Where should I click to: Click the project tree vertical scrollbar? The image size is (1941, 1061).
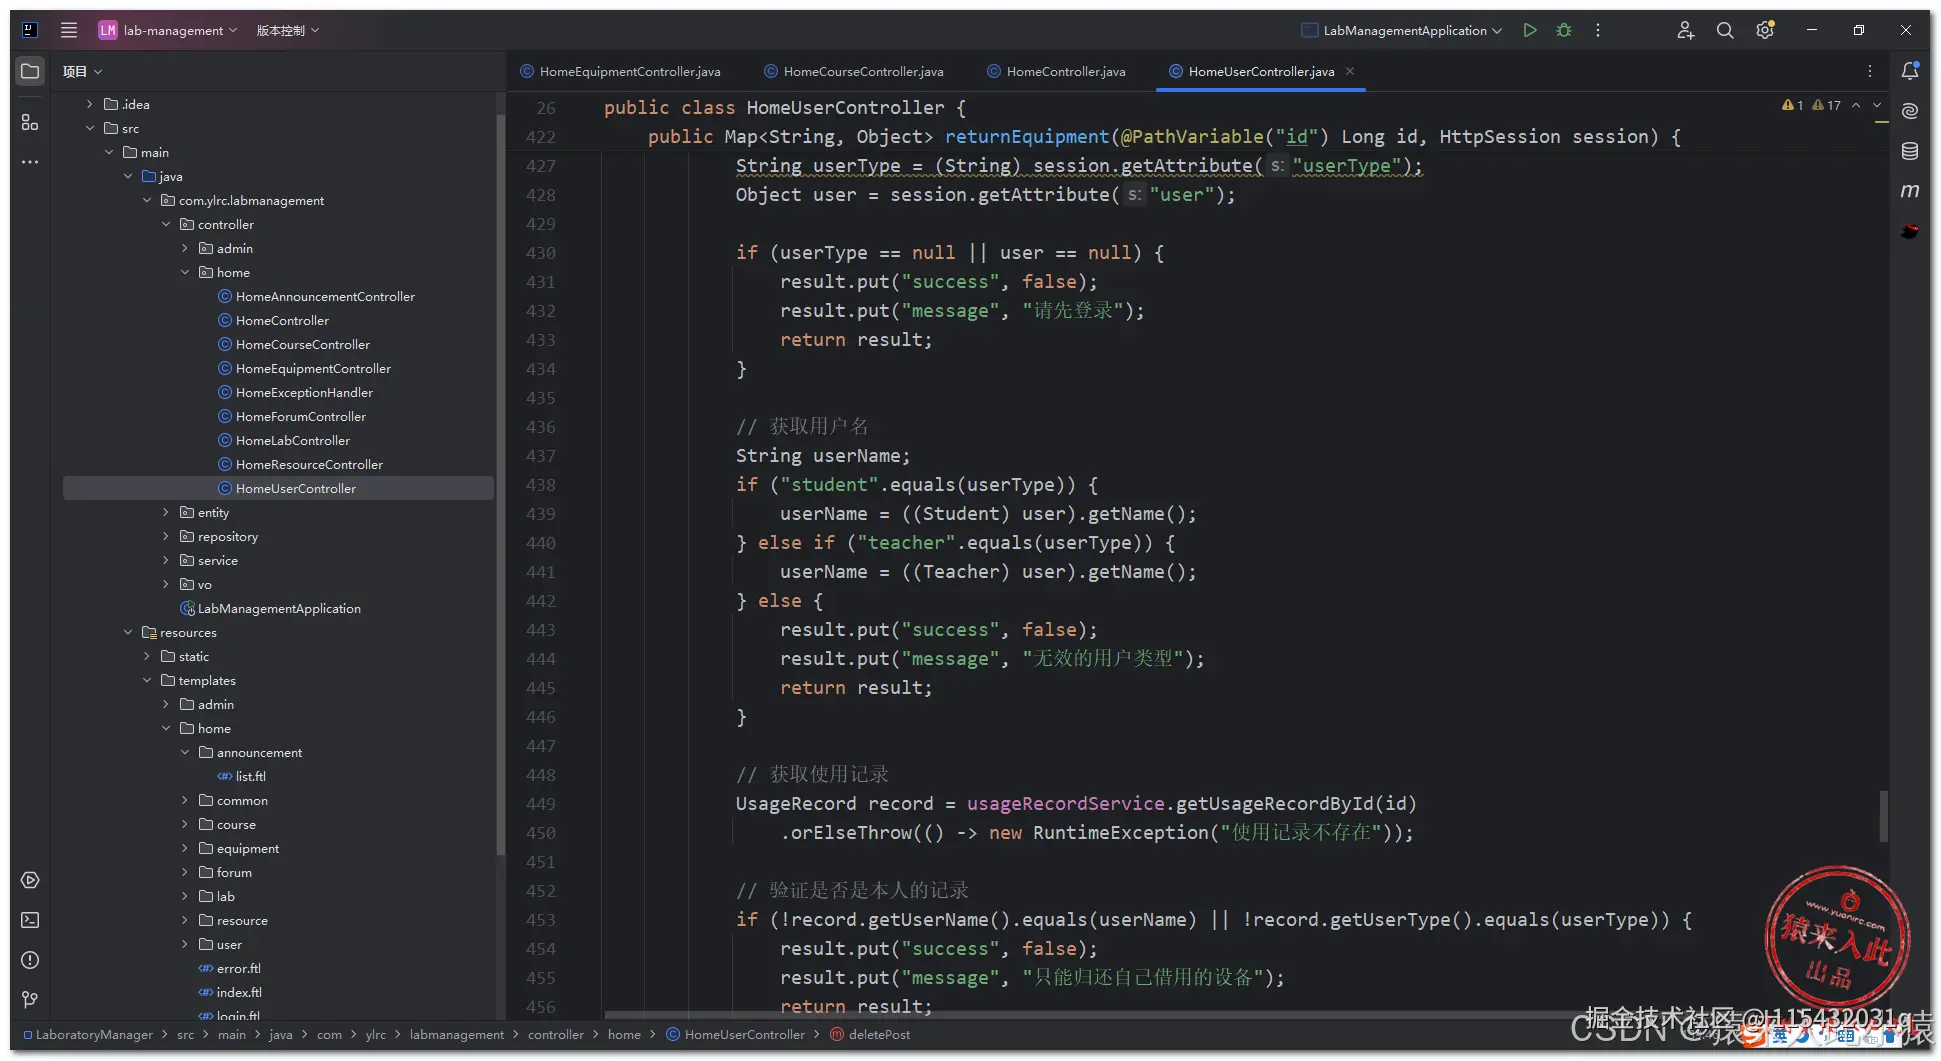500,485
